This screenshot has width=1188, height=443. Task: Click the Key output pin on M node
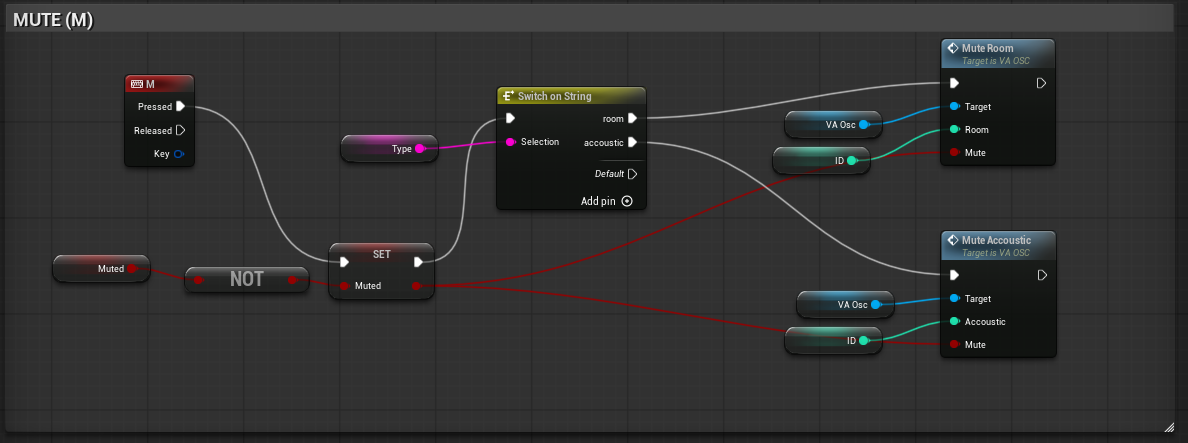[179, 154]
